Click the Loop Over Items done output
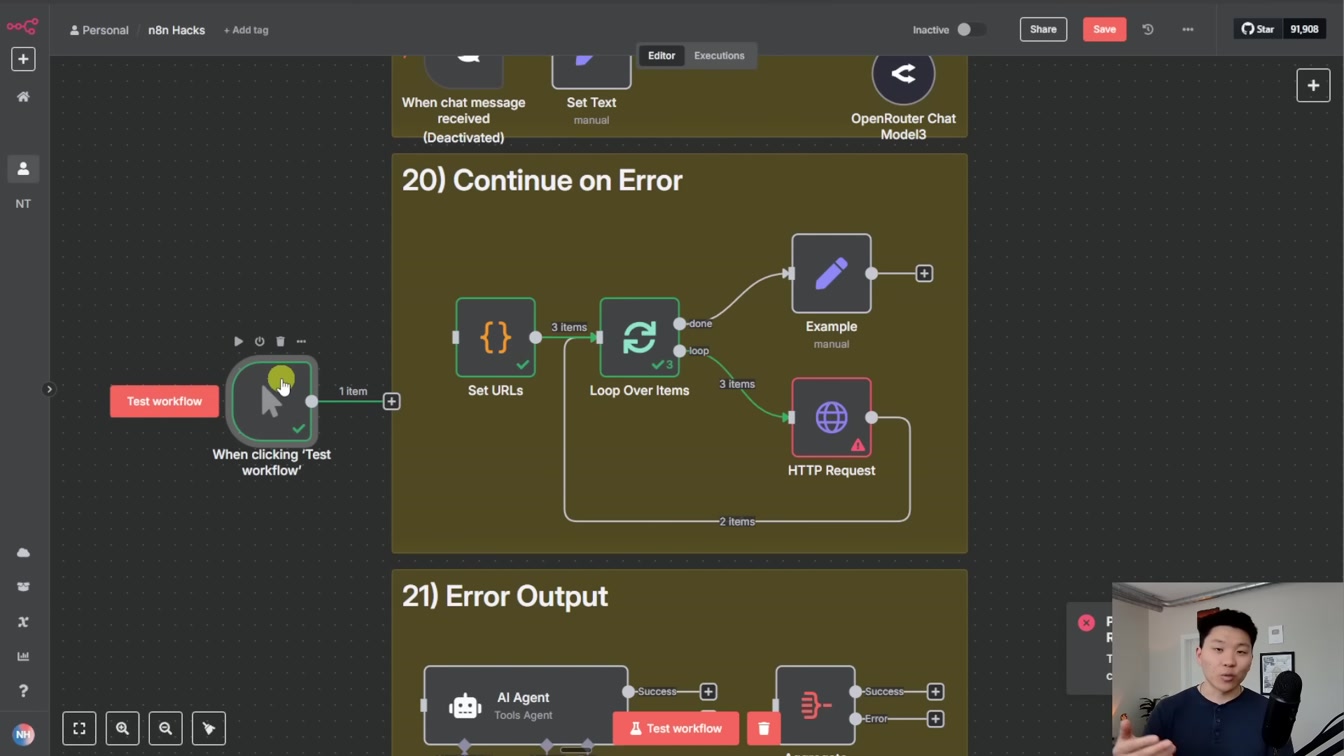The width and height of the screenshot is (1344, 756). click(680, 323)
